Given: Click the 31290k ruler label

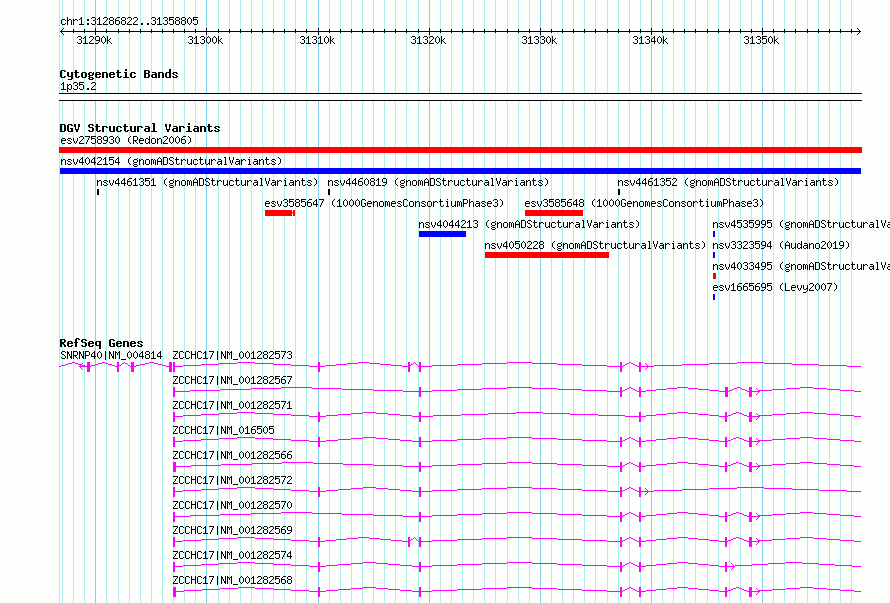Looking at the screenshot, I should coord(94,40).
